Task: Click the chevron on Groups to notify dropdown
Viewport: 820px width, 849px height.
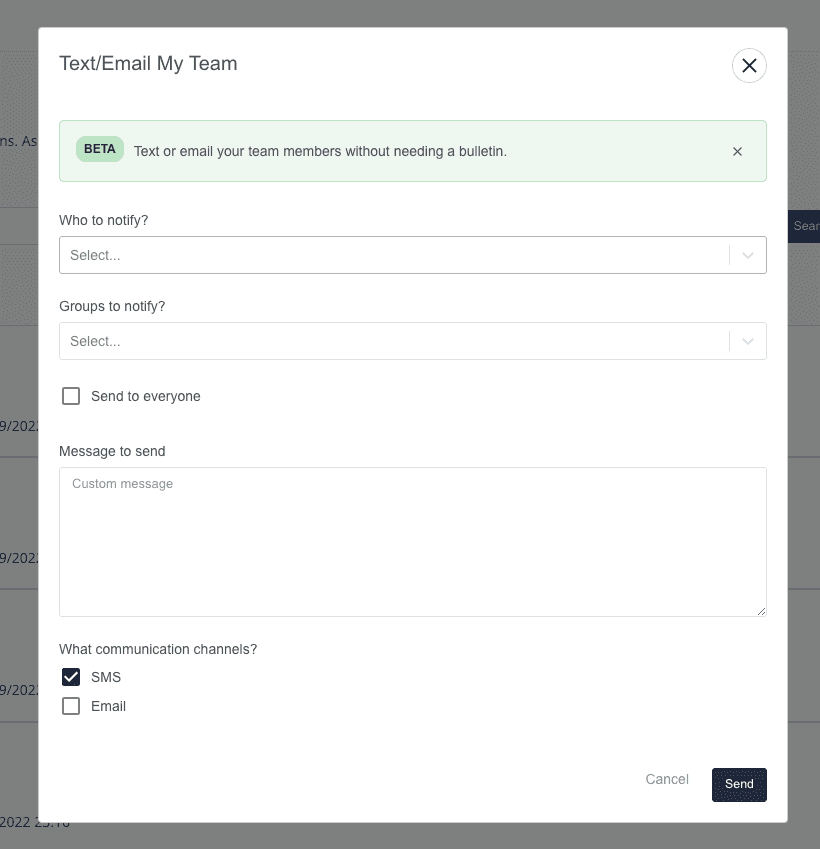Action: click(746, 341)
